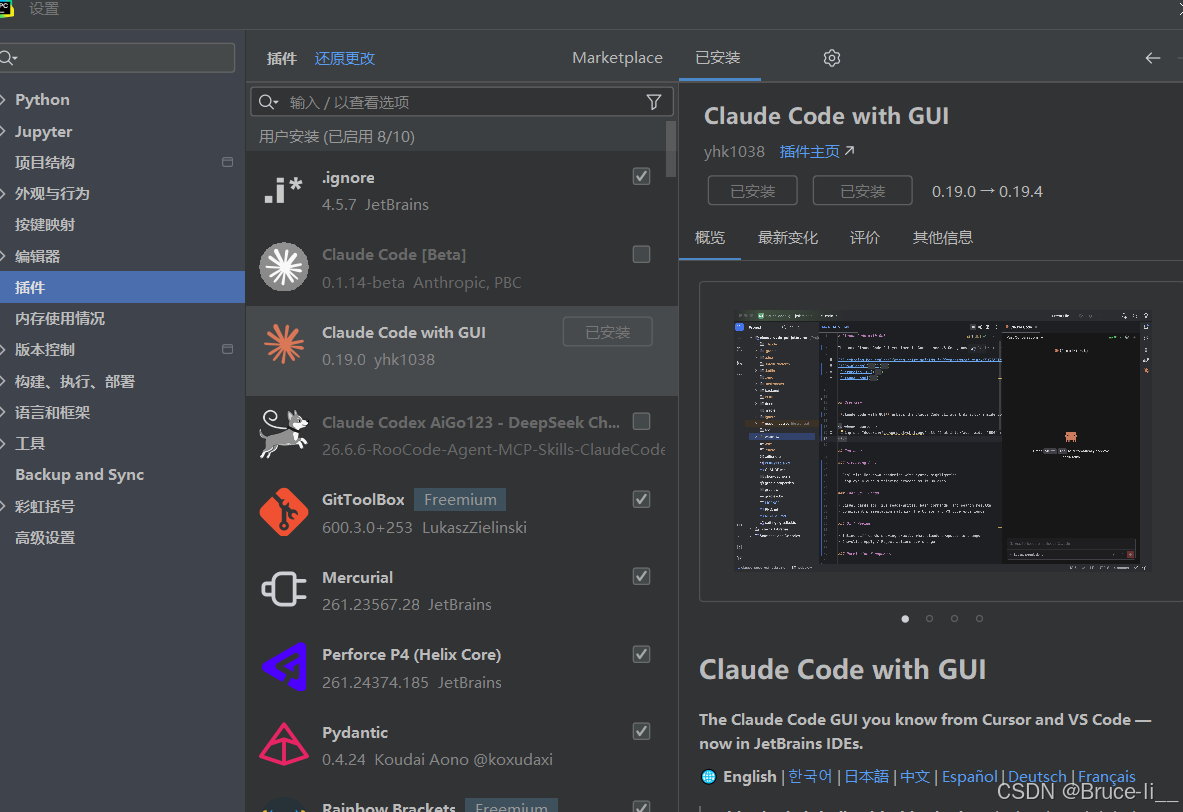Toggle the GitToolBox plugin checkbox
The image size is (1183, 812).
click(641, 500)
